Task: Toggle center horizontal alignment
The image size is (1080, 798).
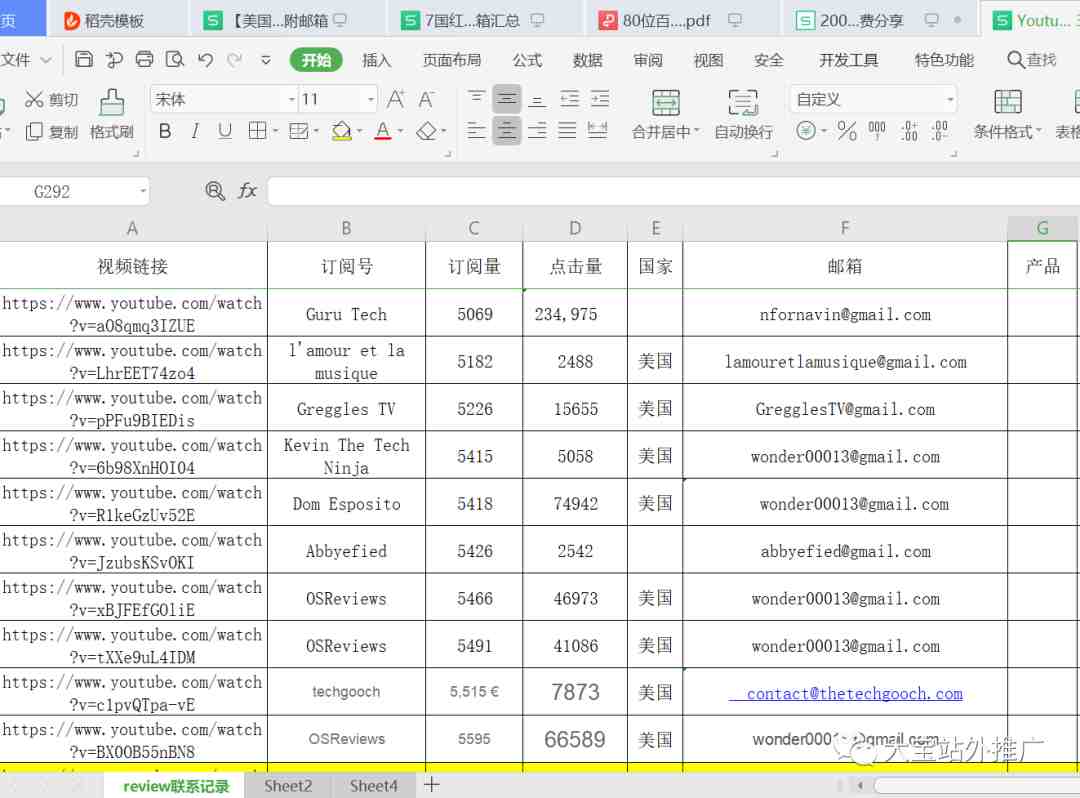Action: pos(507,130)
